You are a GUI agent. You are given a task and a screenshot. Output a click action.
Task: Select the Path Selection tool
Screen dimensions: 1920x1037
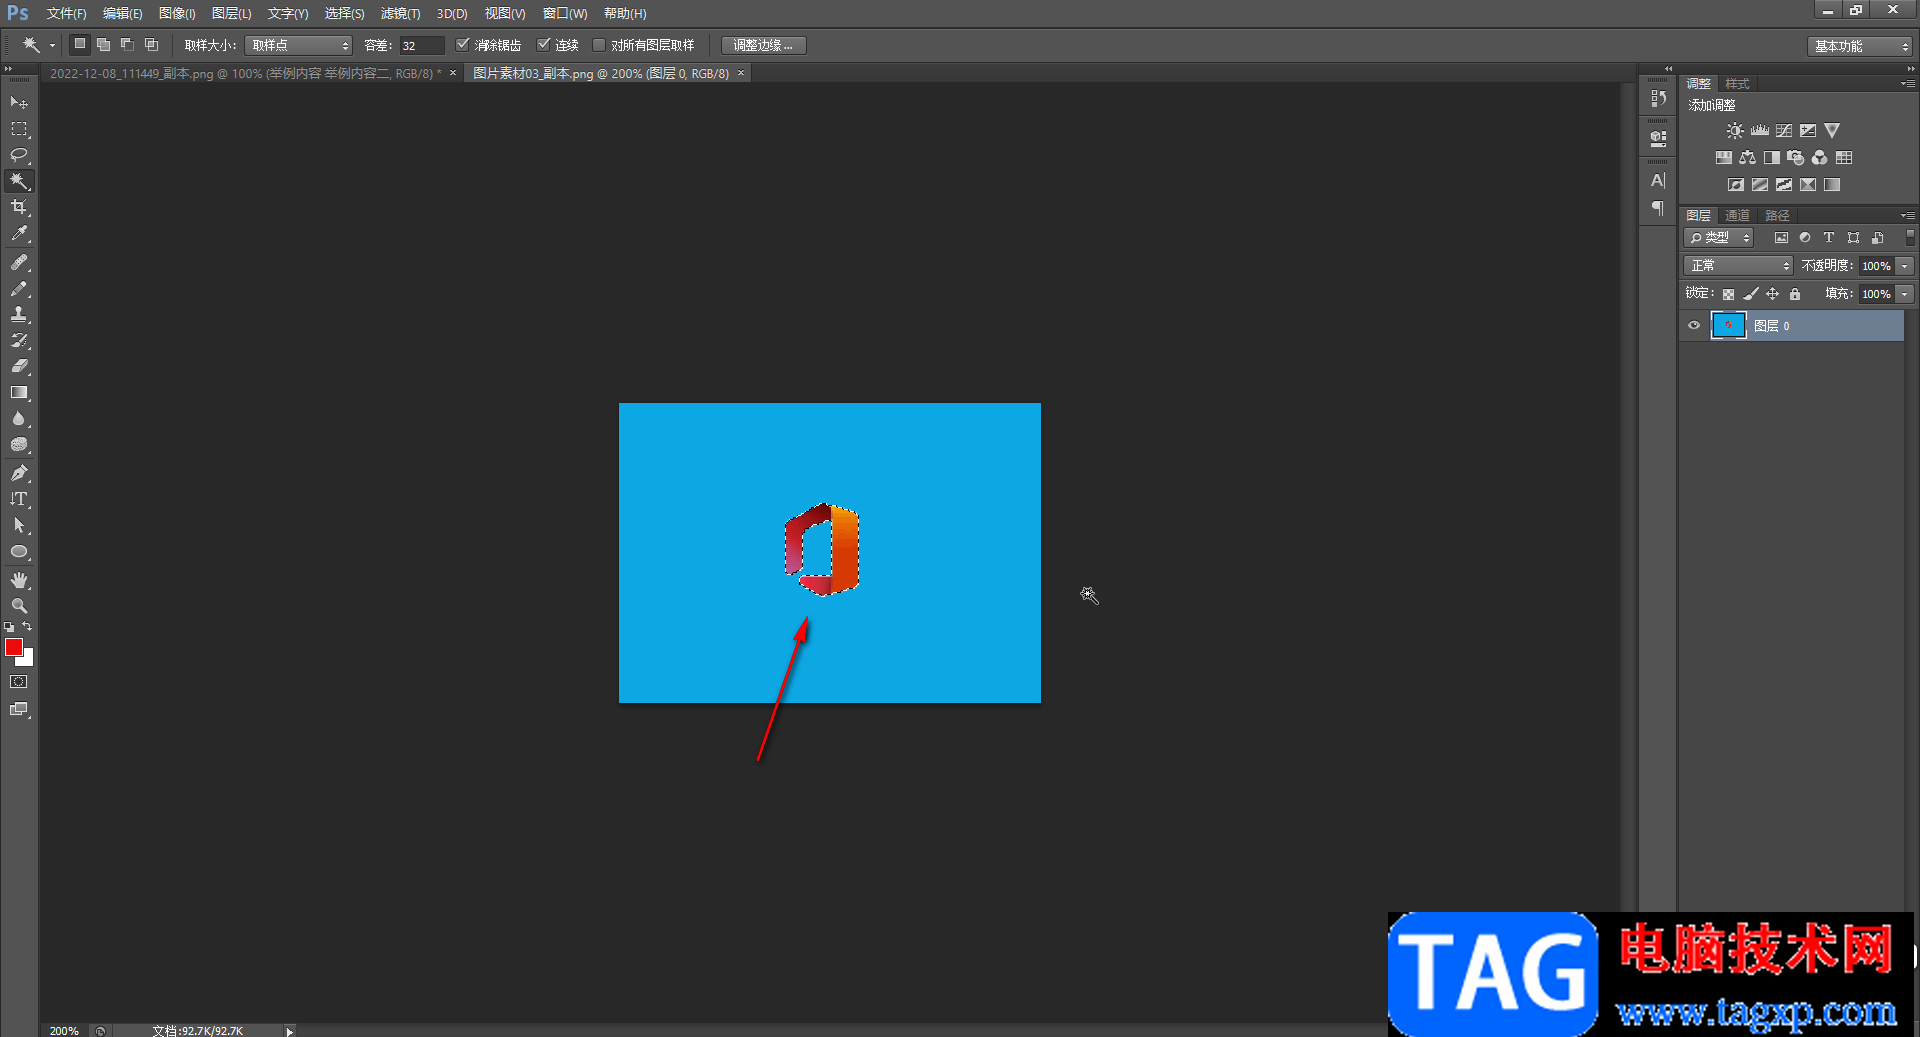point(19,525)
